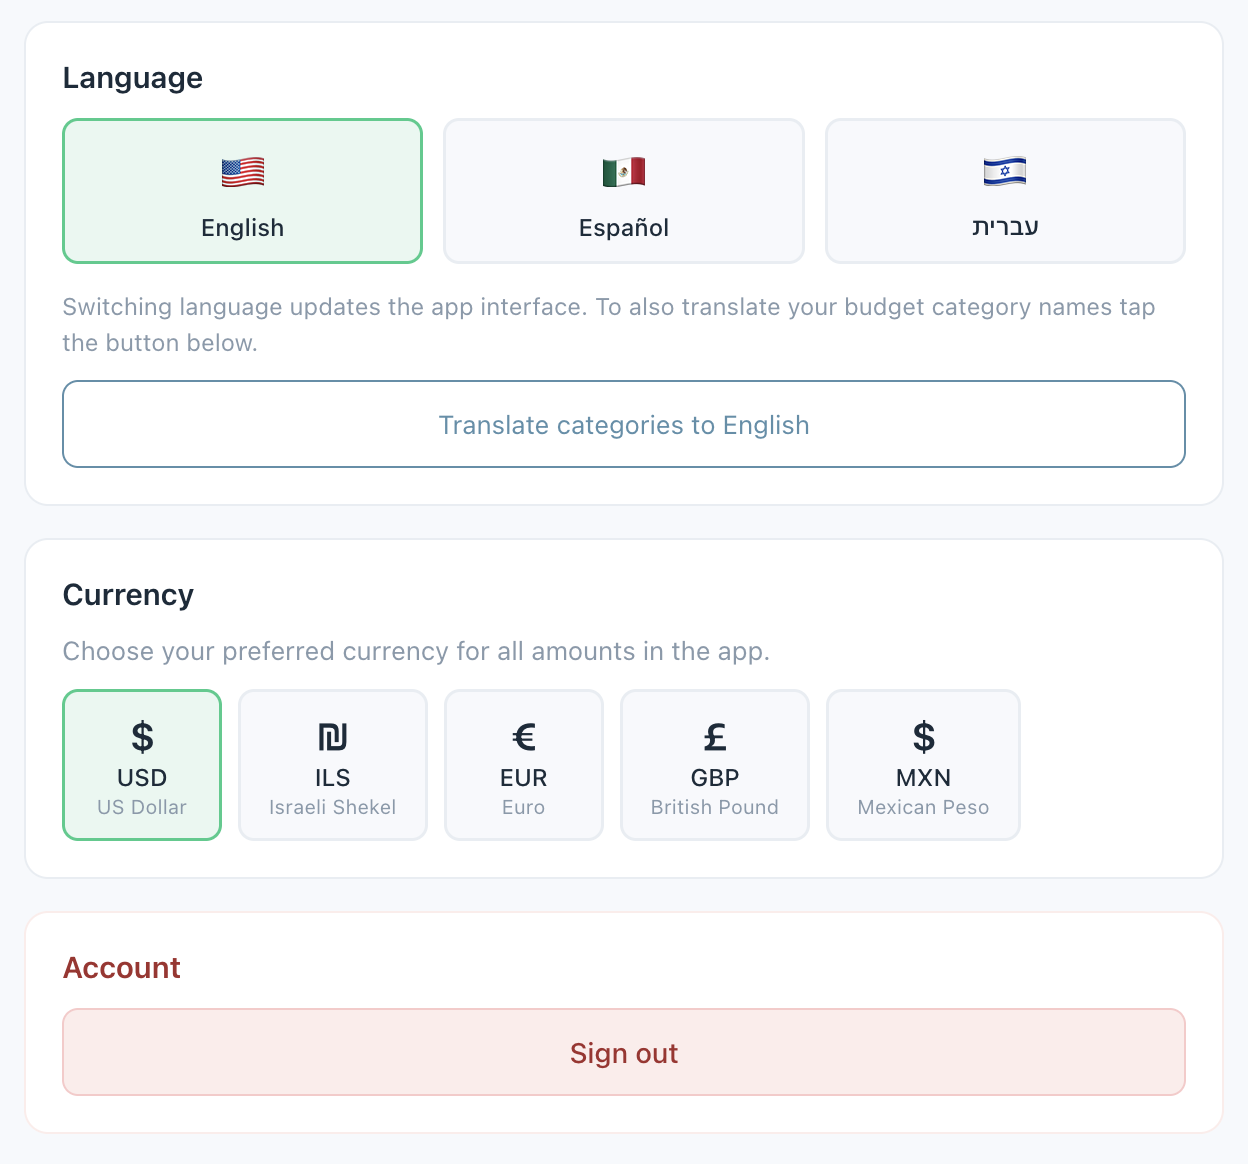
Task: Click the euro symbol icon
Action: [x=524, y=737]
